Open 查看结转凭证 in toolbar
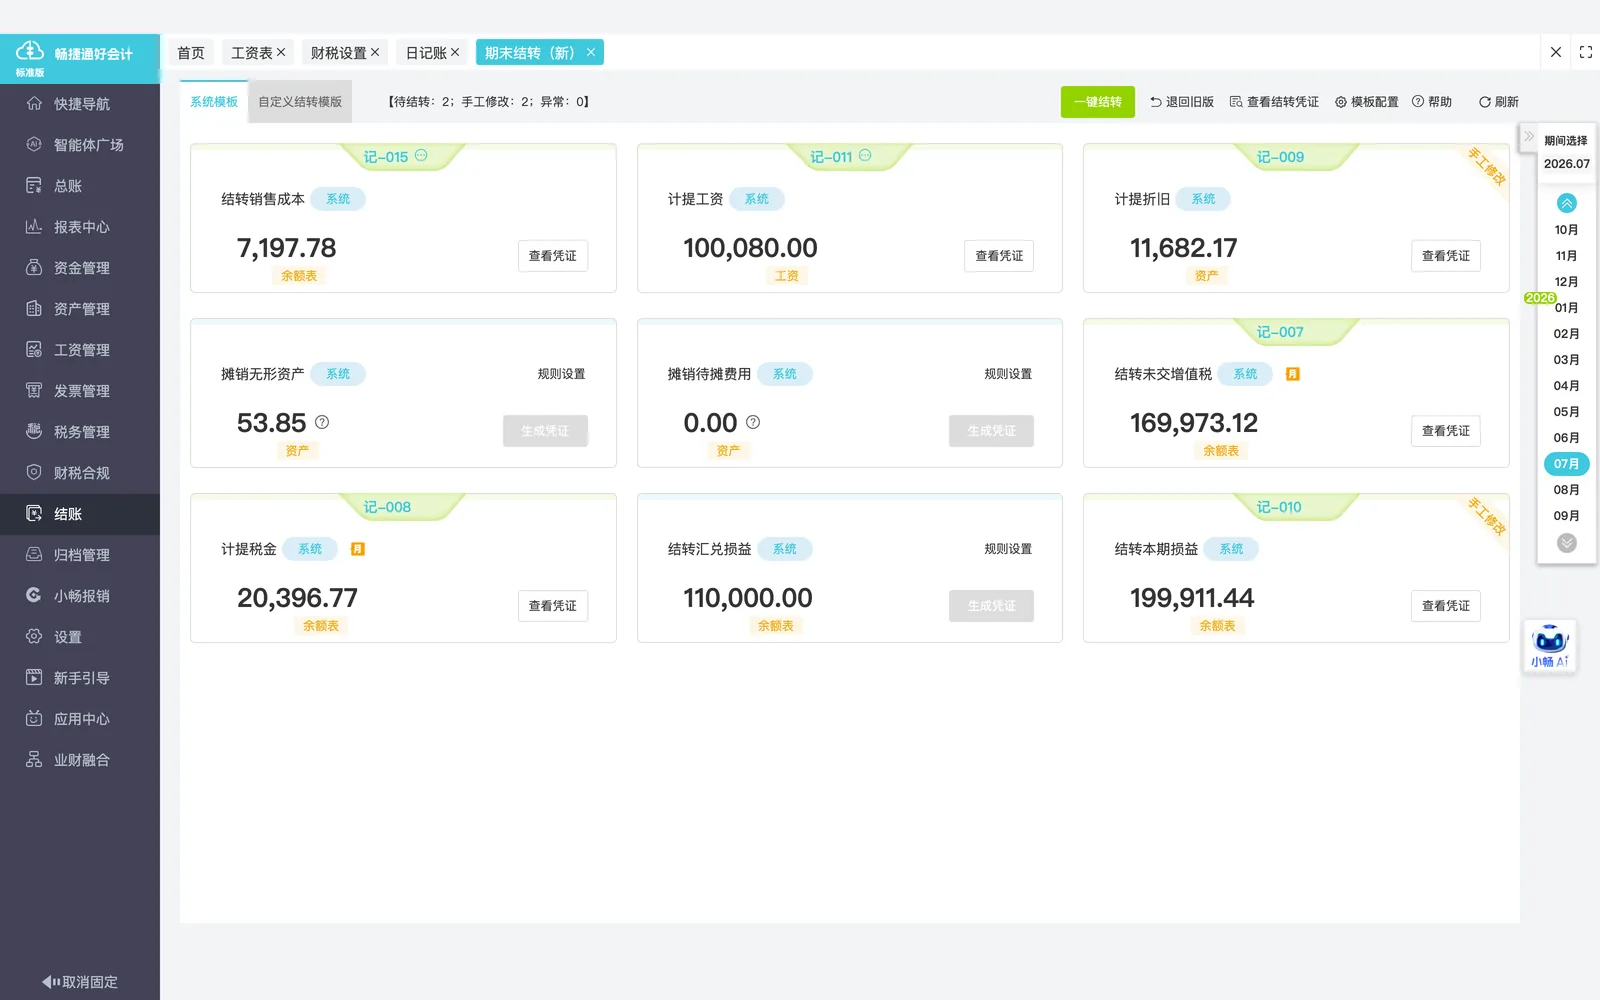The height and width of the screenshot is (1000, 1600). (x=1274, y=102)
